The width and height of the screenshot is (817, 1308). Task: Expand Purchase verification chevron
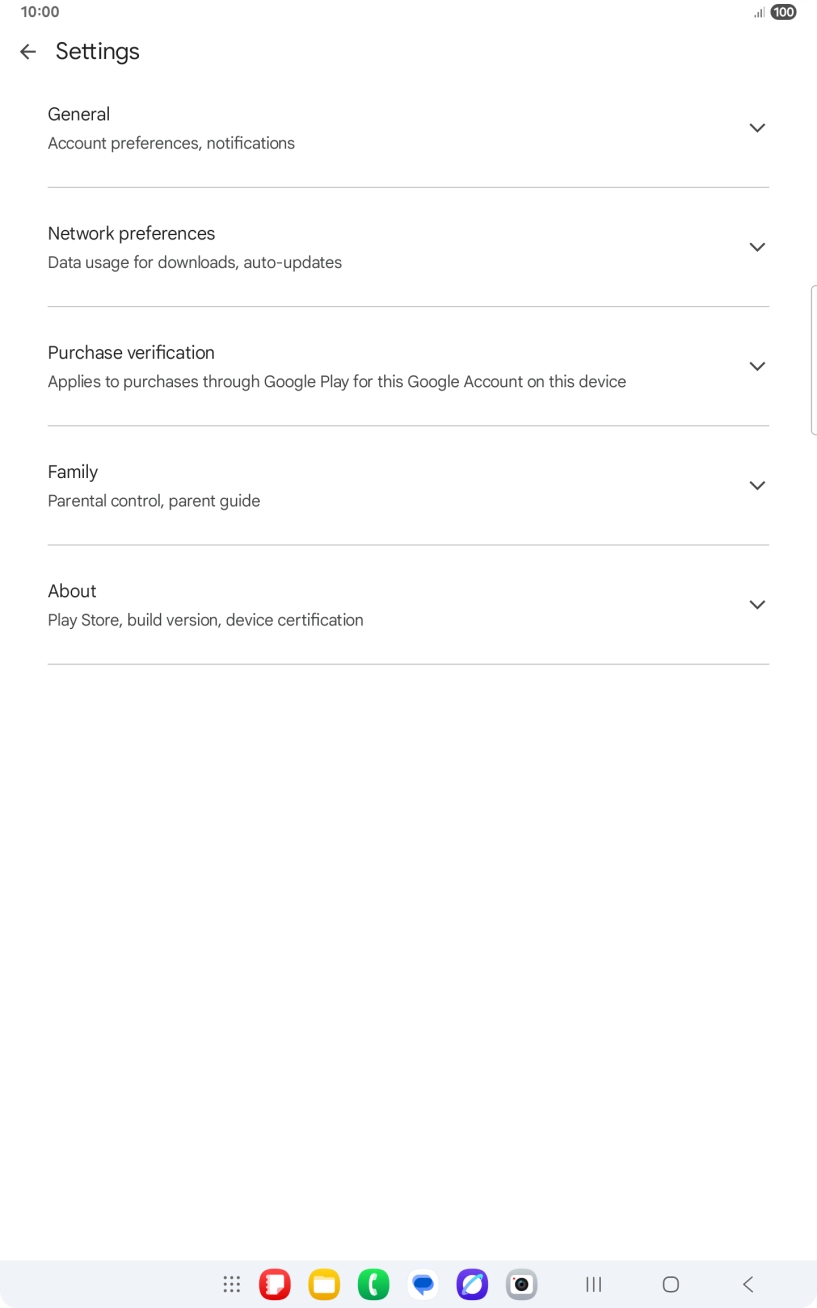(x=757, y=366)
